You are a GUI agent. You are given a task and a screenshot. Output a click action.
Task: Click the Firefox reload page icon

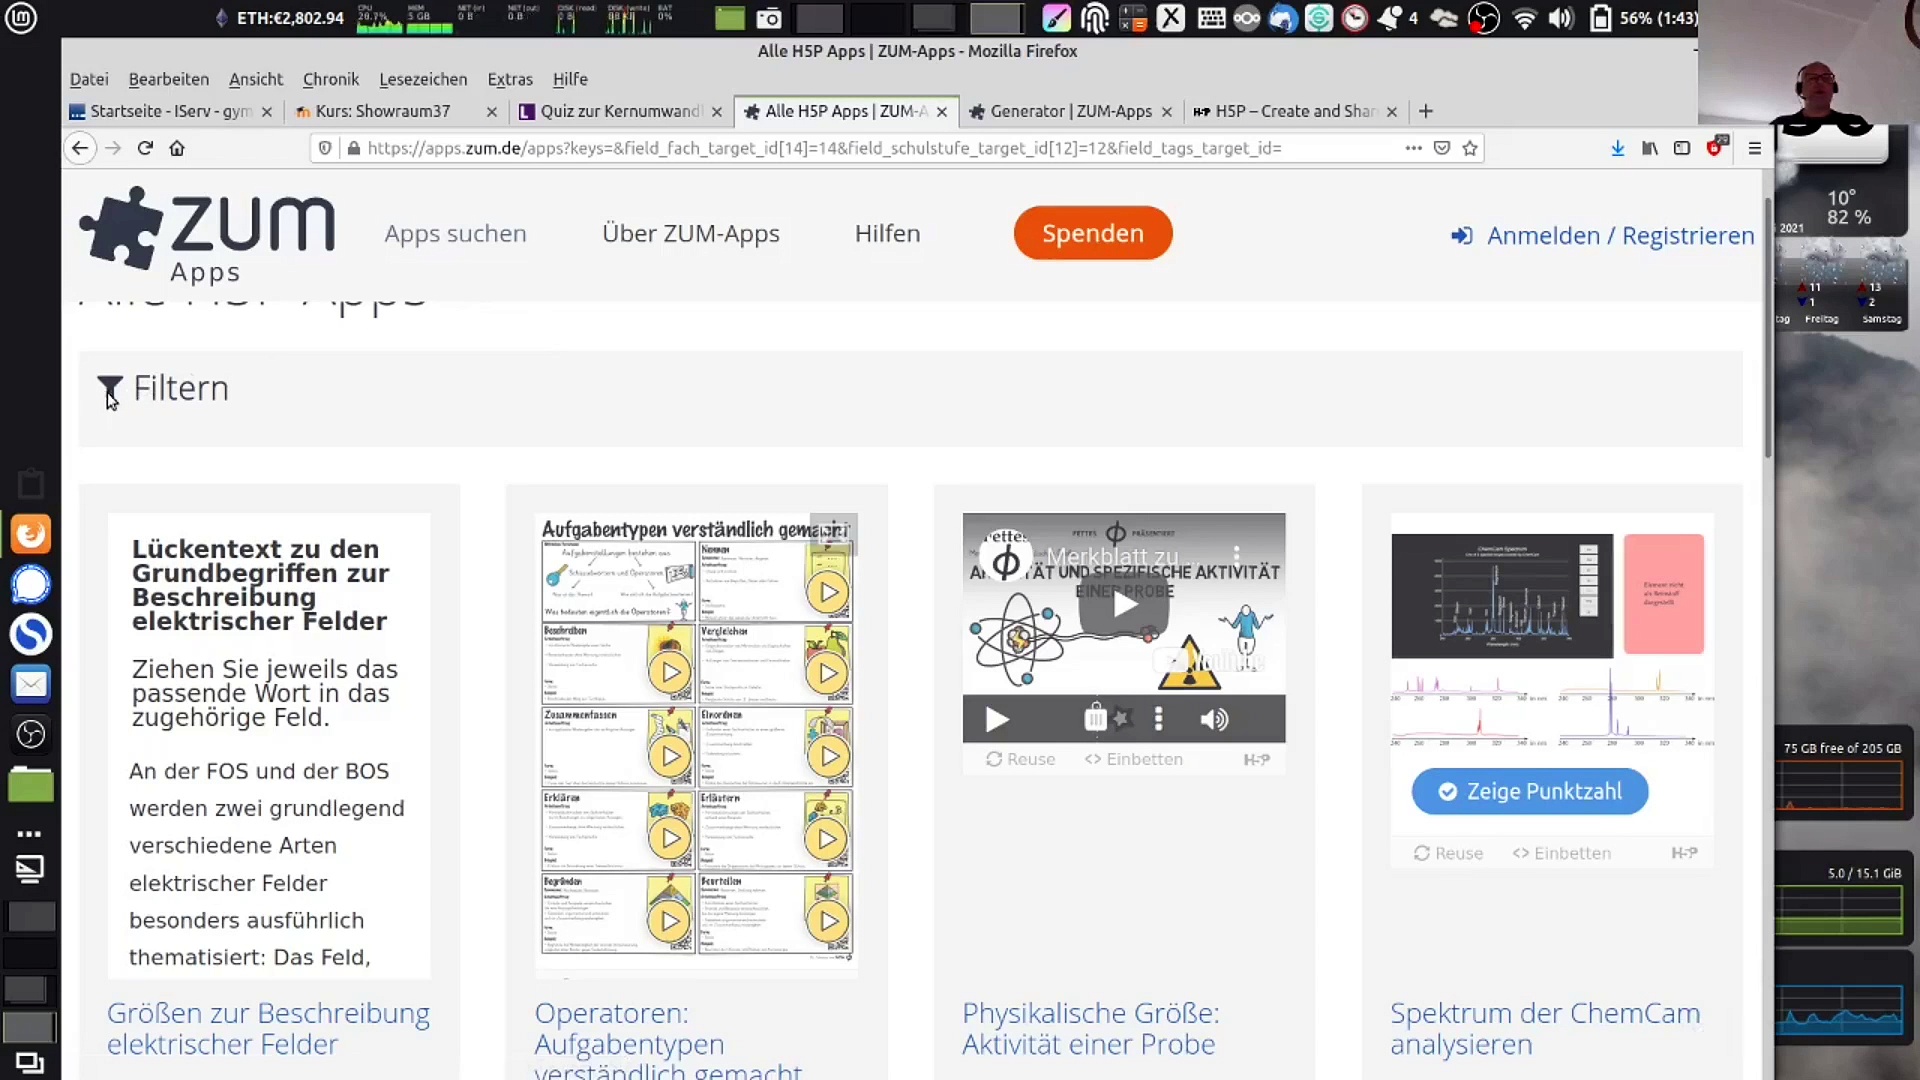[x=145, y=148]
